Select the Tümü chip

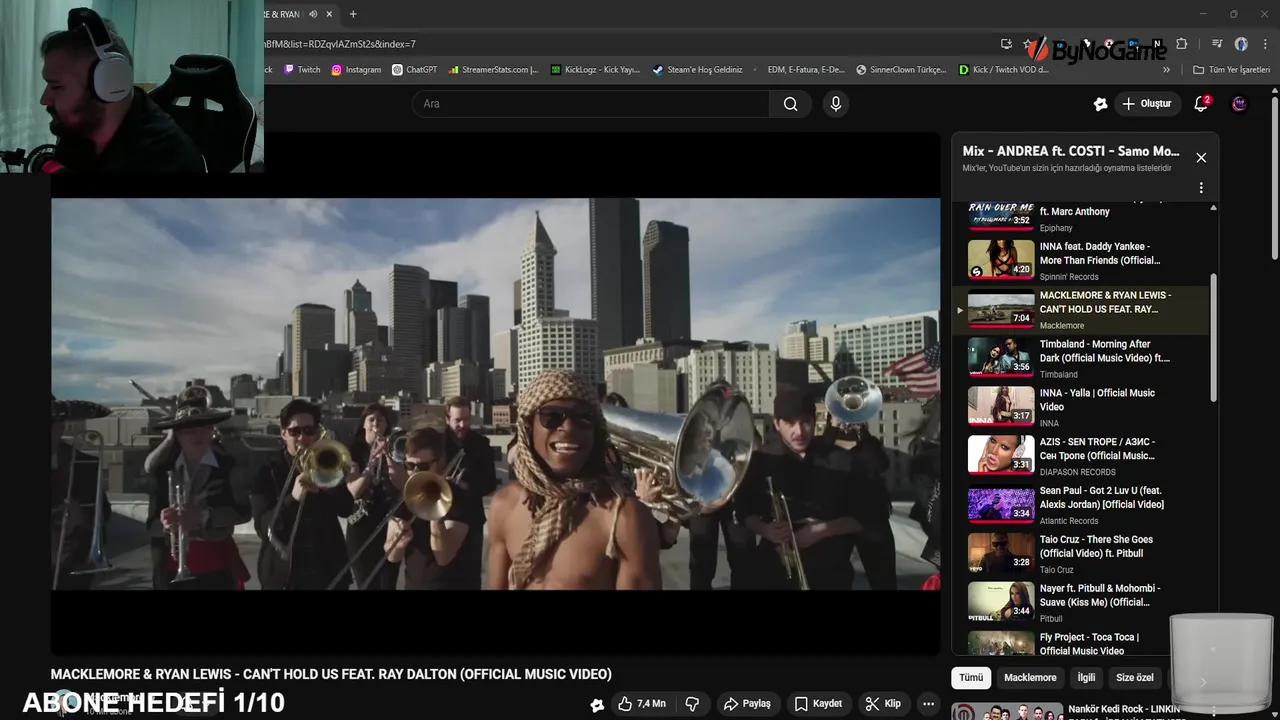pos(971,677)
